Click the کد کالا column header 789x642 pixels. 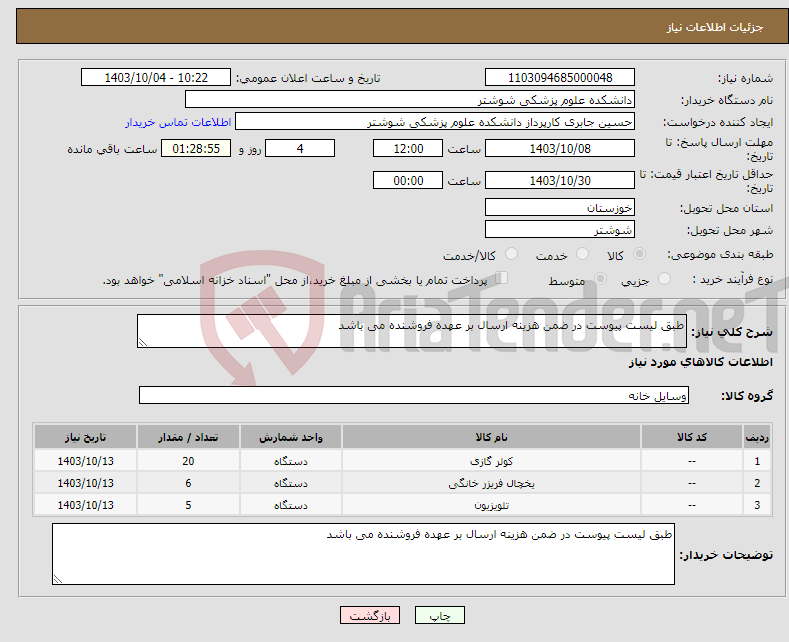coord(692,437)
